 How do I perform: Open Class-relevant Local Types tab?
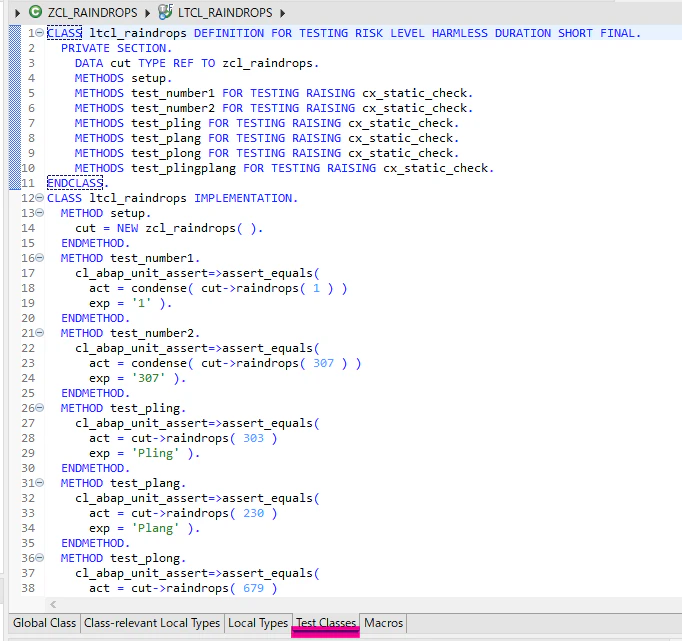(152, 623)
